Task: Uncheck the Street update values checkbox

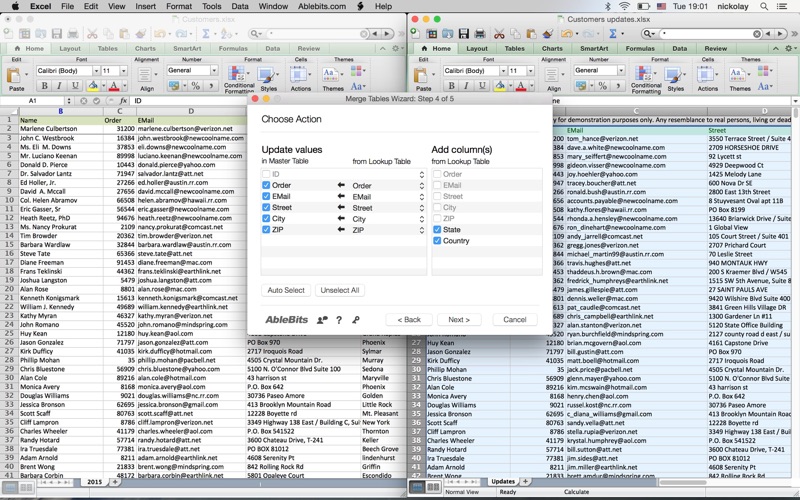Action: (x=266, y=208)
